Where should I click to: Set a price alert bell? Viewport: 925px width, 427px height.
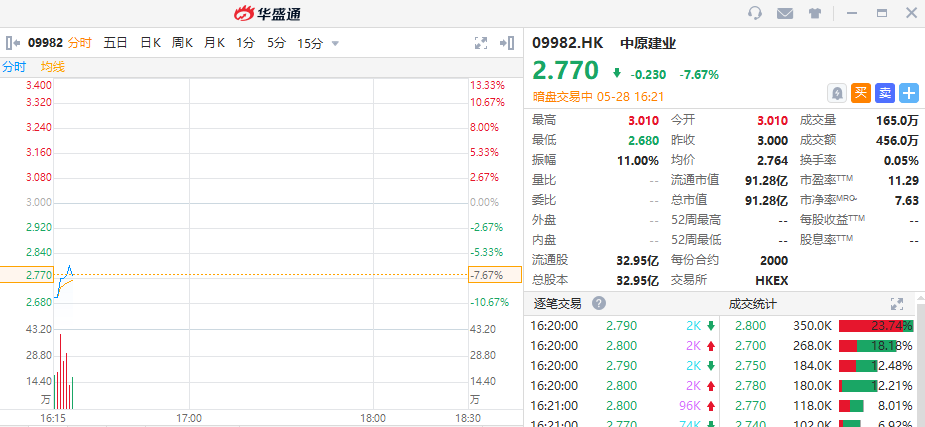pos(838,93)
